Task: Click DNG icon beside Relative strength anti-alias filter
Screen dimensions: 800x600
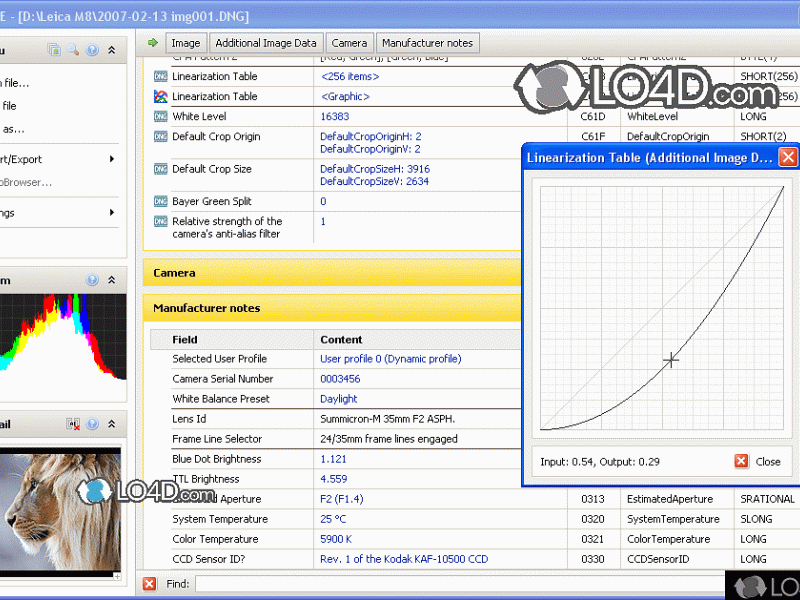Action: [160, 221]
